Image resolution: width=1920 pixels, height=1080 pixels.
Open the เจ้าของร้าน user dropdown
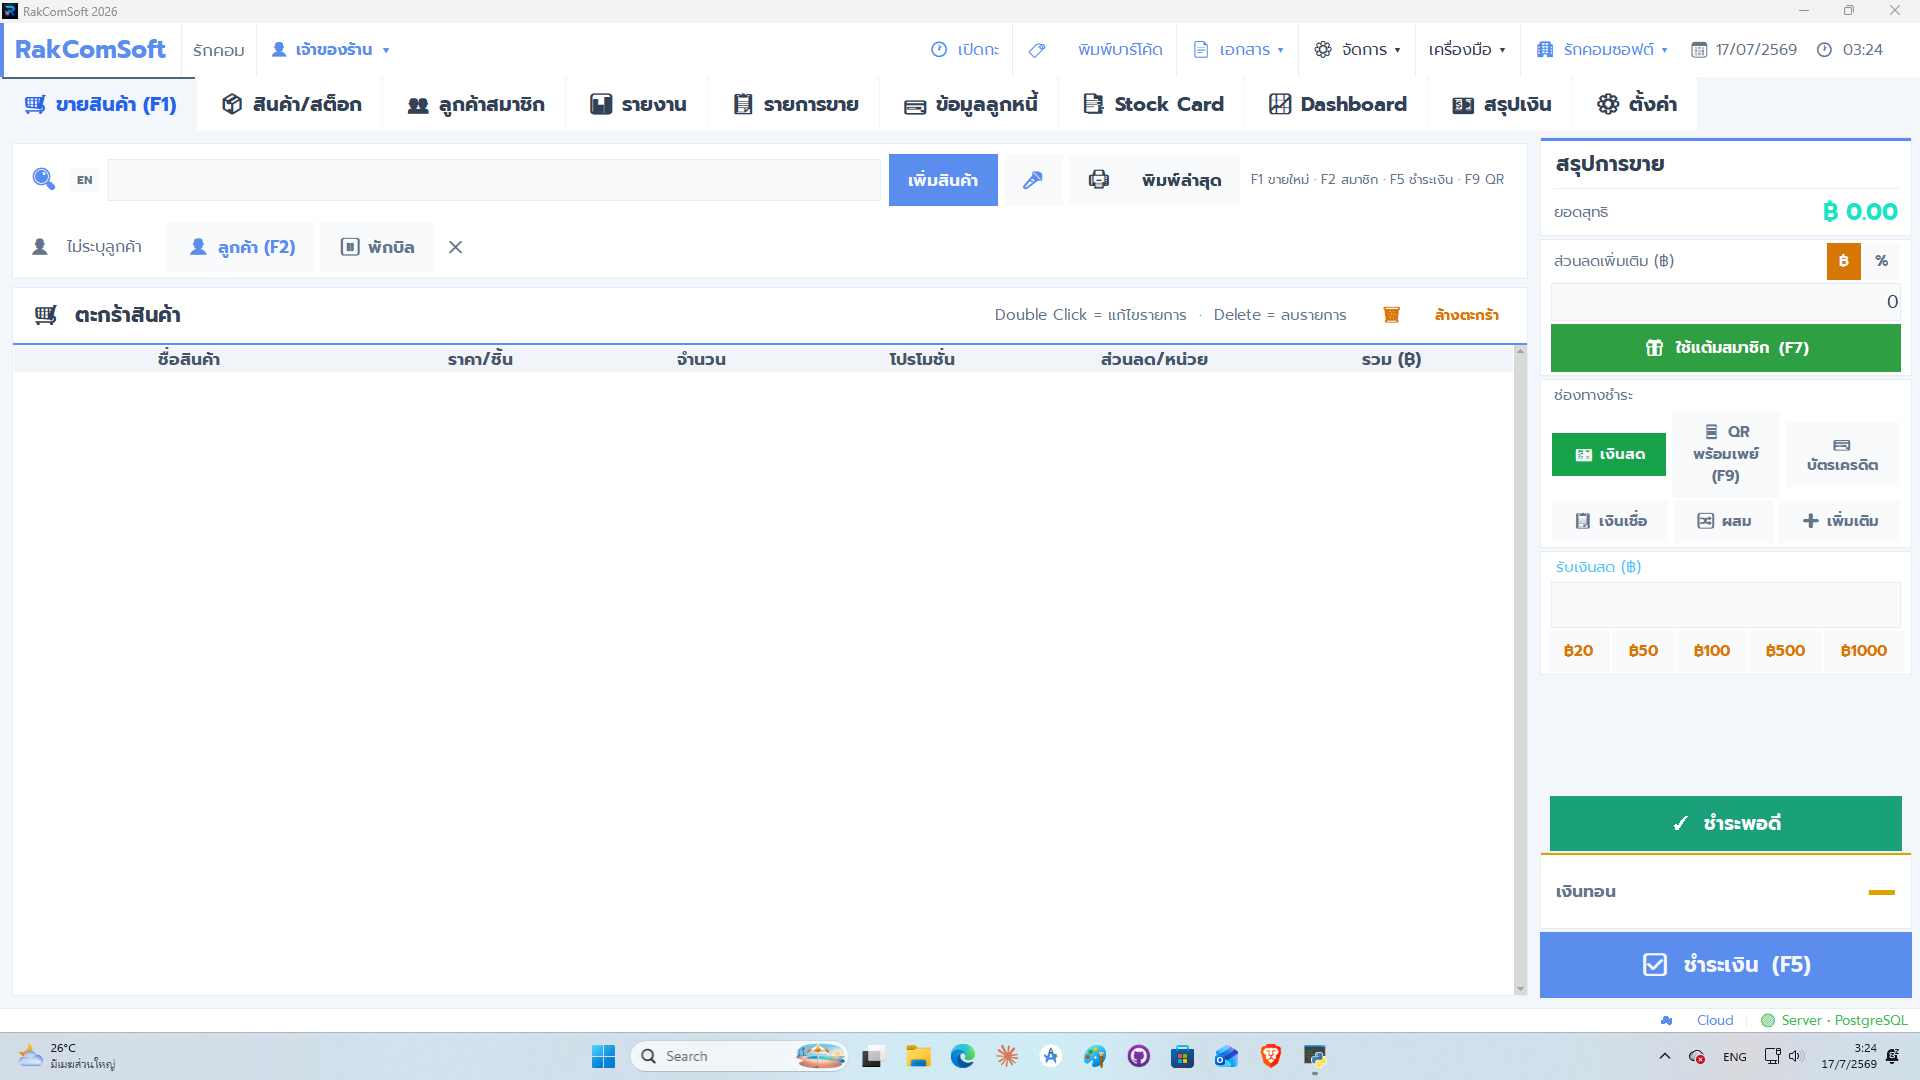pos(330,50)
